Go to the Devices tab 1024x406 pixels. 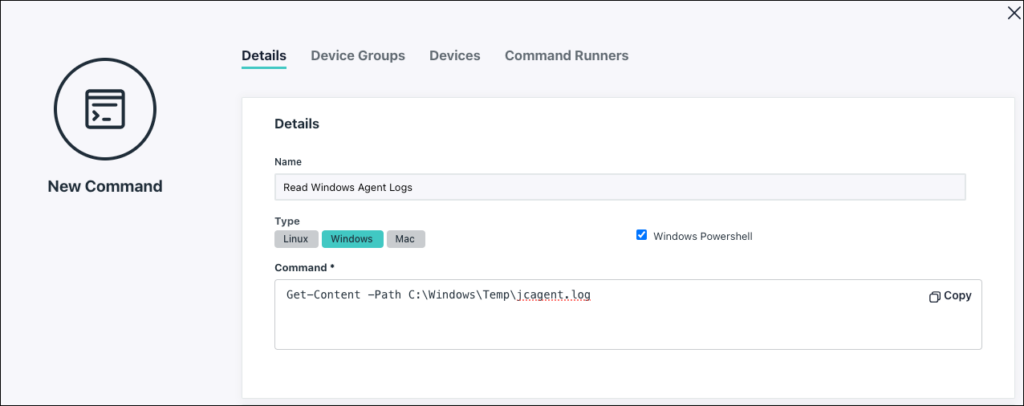[x=454, y=56]
